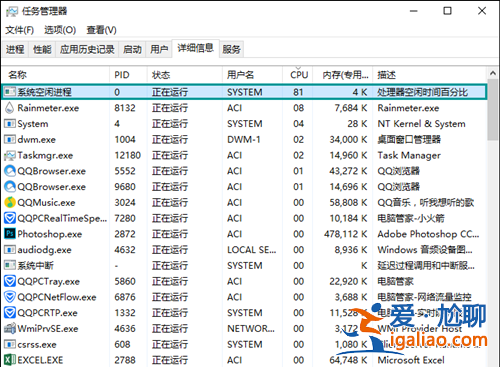Click the Task Manager title bar icon
The width and height of the screenshot is (500, 367).
(x=12, y=11)
